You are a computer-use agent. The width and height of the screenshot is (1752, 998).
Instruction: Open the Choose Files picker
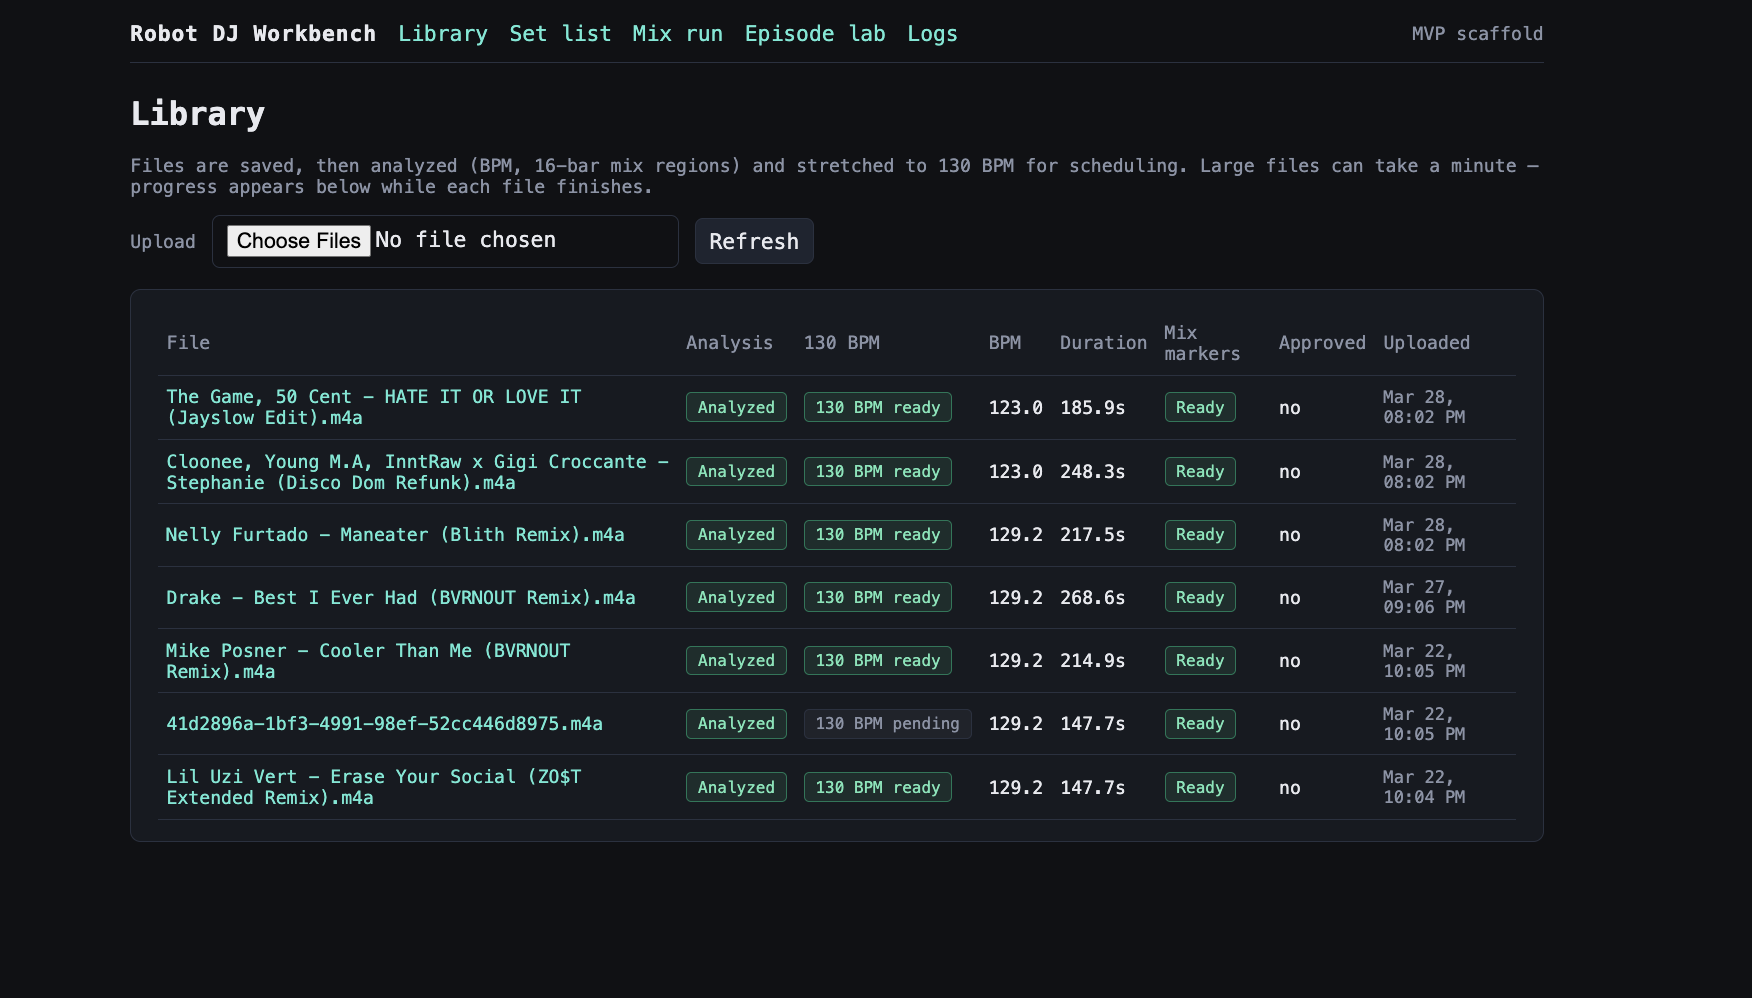(297, 240)
